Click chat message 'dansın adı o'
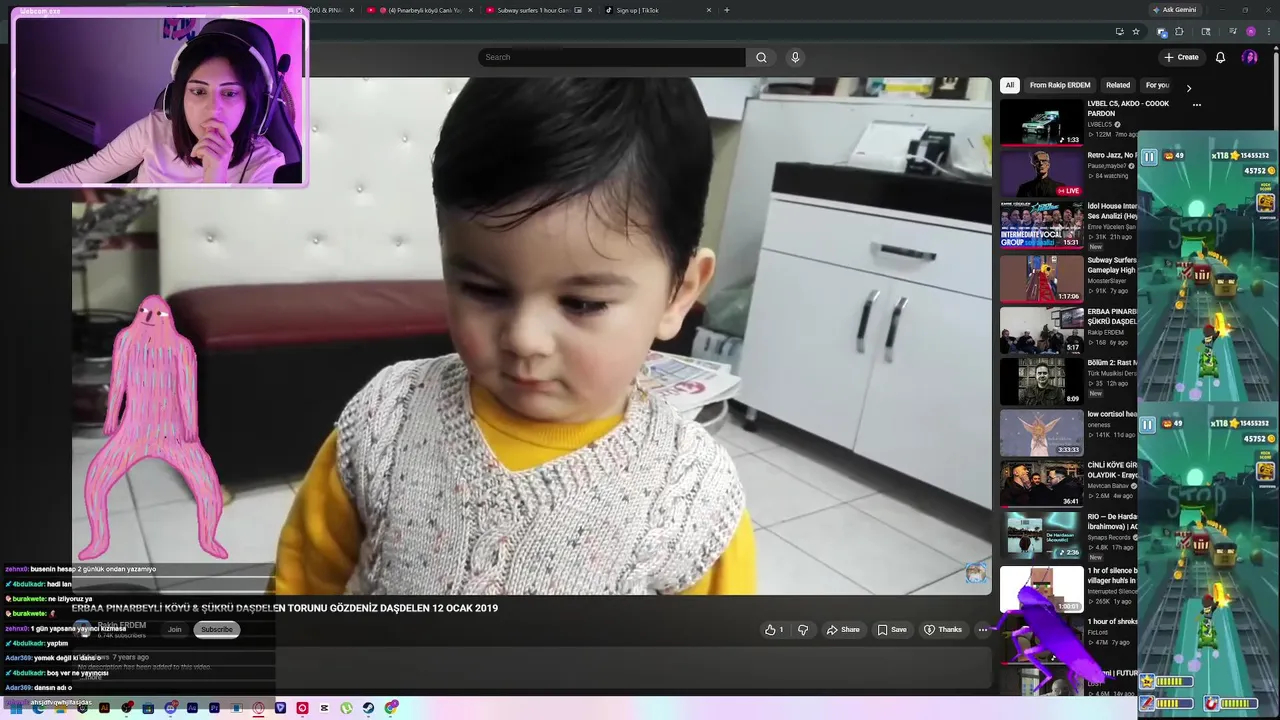 pyautogui.click(x=39, y=688)
